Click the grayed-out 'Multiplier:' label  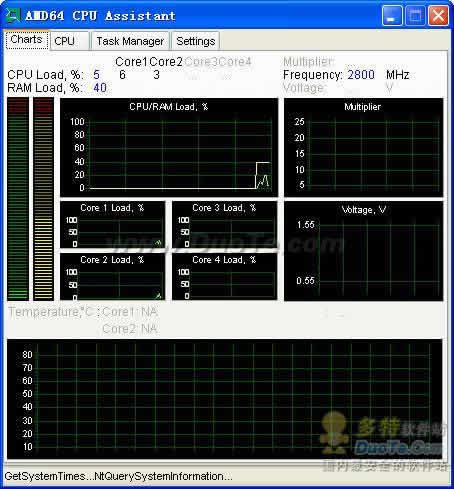coord(308,62)
